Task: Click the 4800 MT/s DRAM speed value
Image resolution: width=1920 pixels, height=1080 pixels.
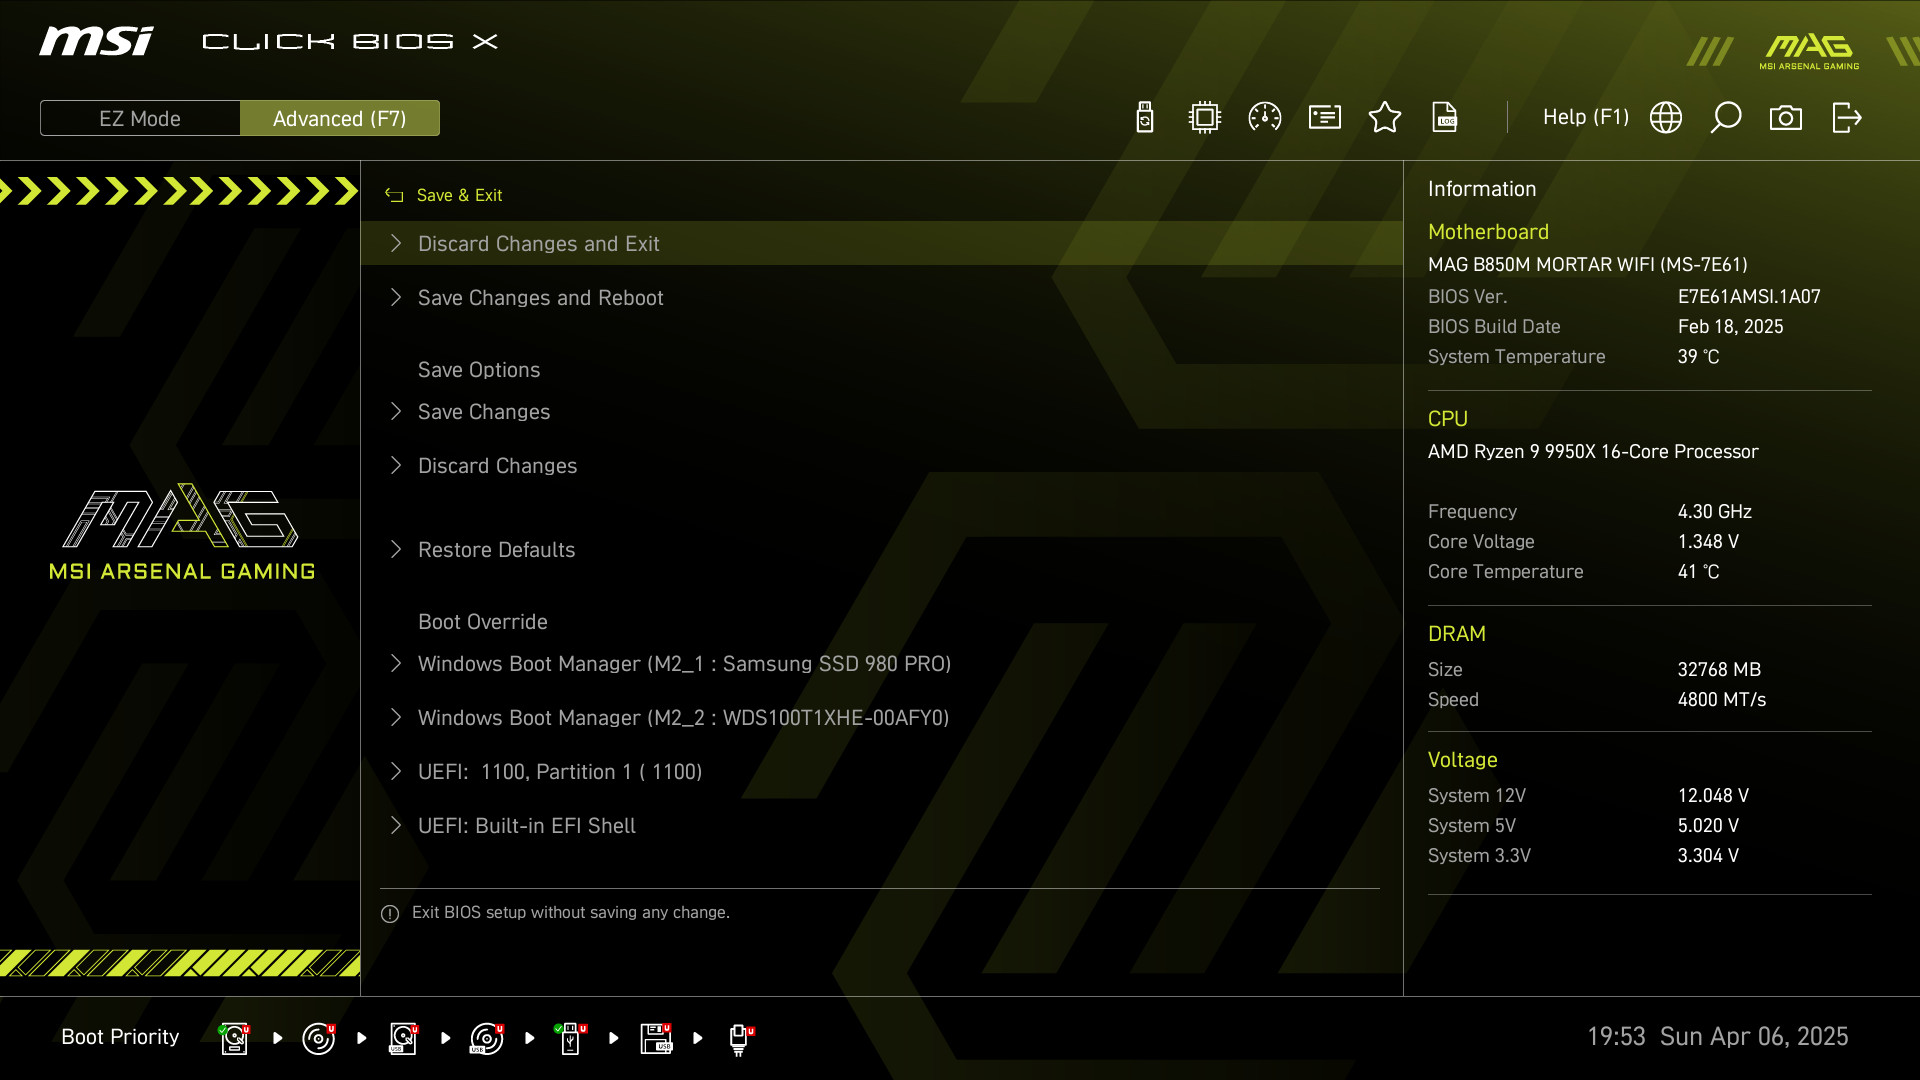Action: 1722,700
